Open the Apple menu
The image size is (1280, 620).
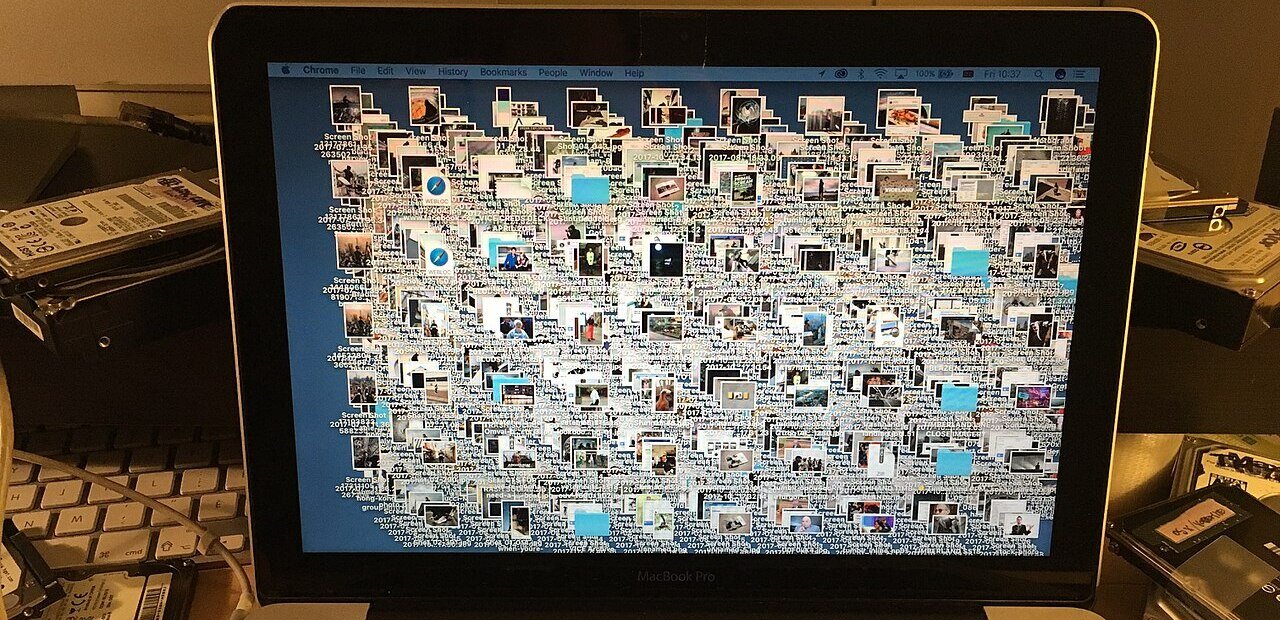[x=285, y=71]
